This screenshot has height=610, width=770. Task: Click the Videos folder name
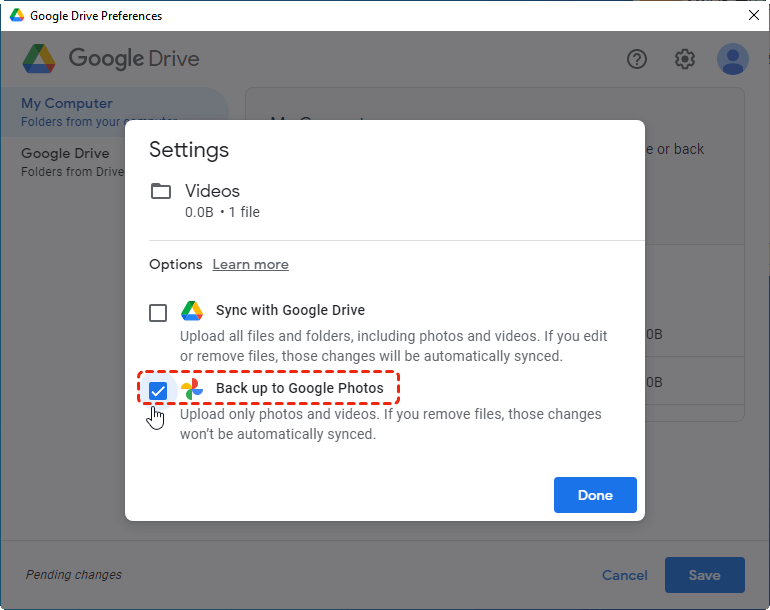[212, 191]
